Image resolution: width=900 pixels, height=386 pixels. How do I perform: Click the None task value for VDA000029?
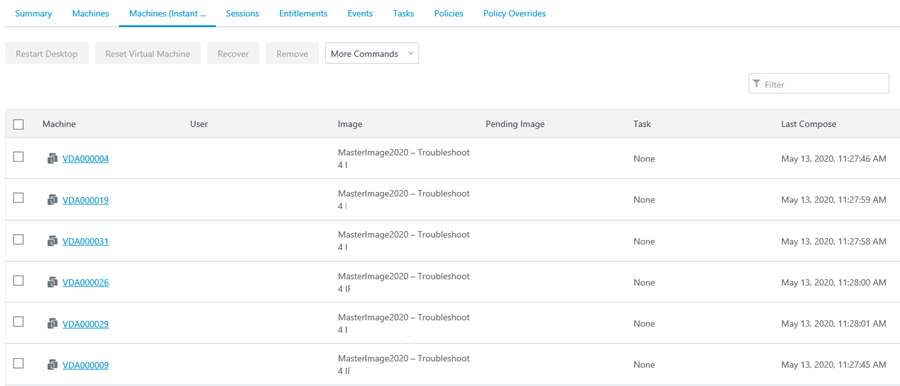[644, 324]
